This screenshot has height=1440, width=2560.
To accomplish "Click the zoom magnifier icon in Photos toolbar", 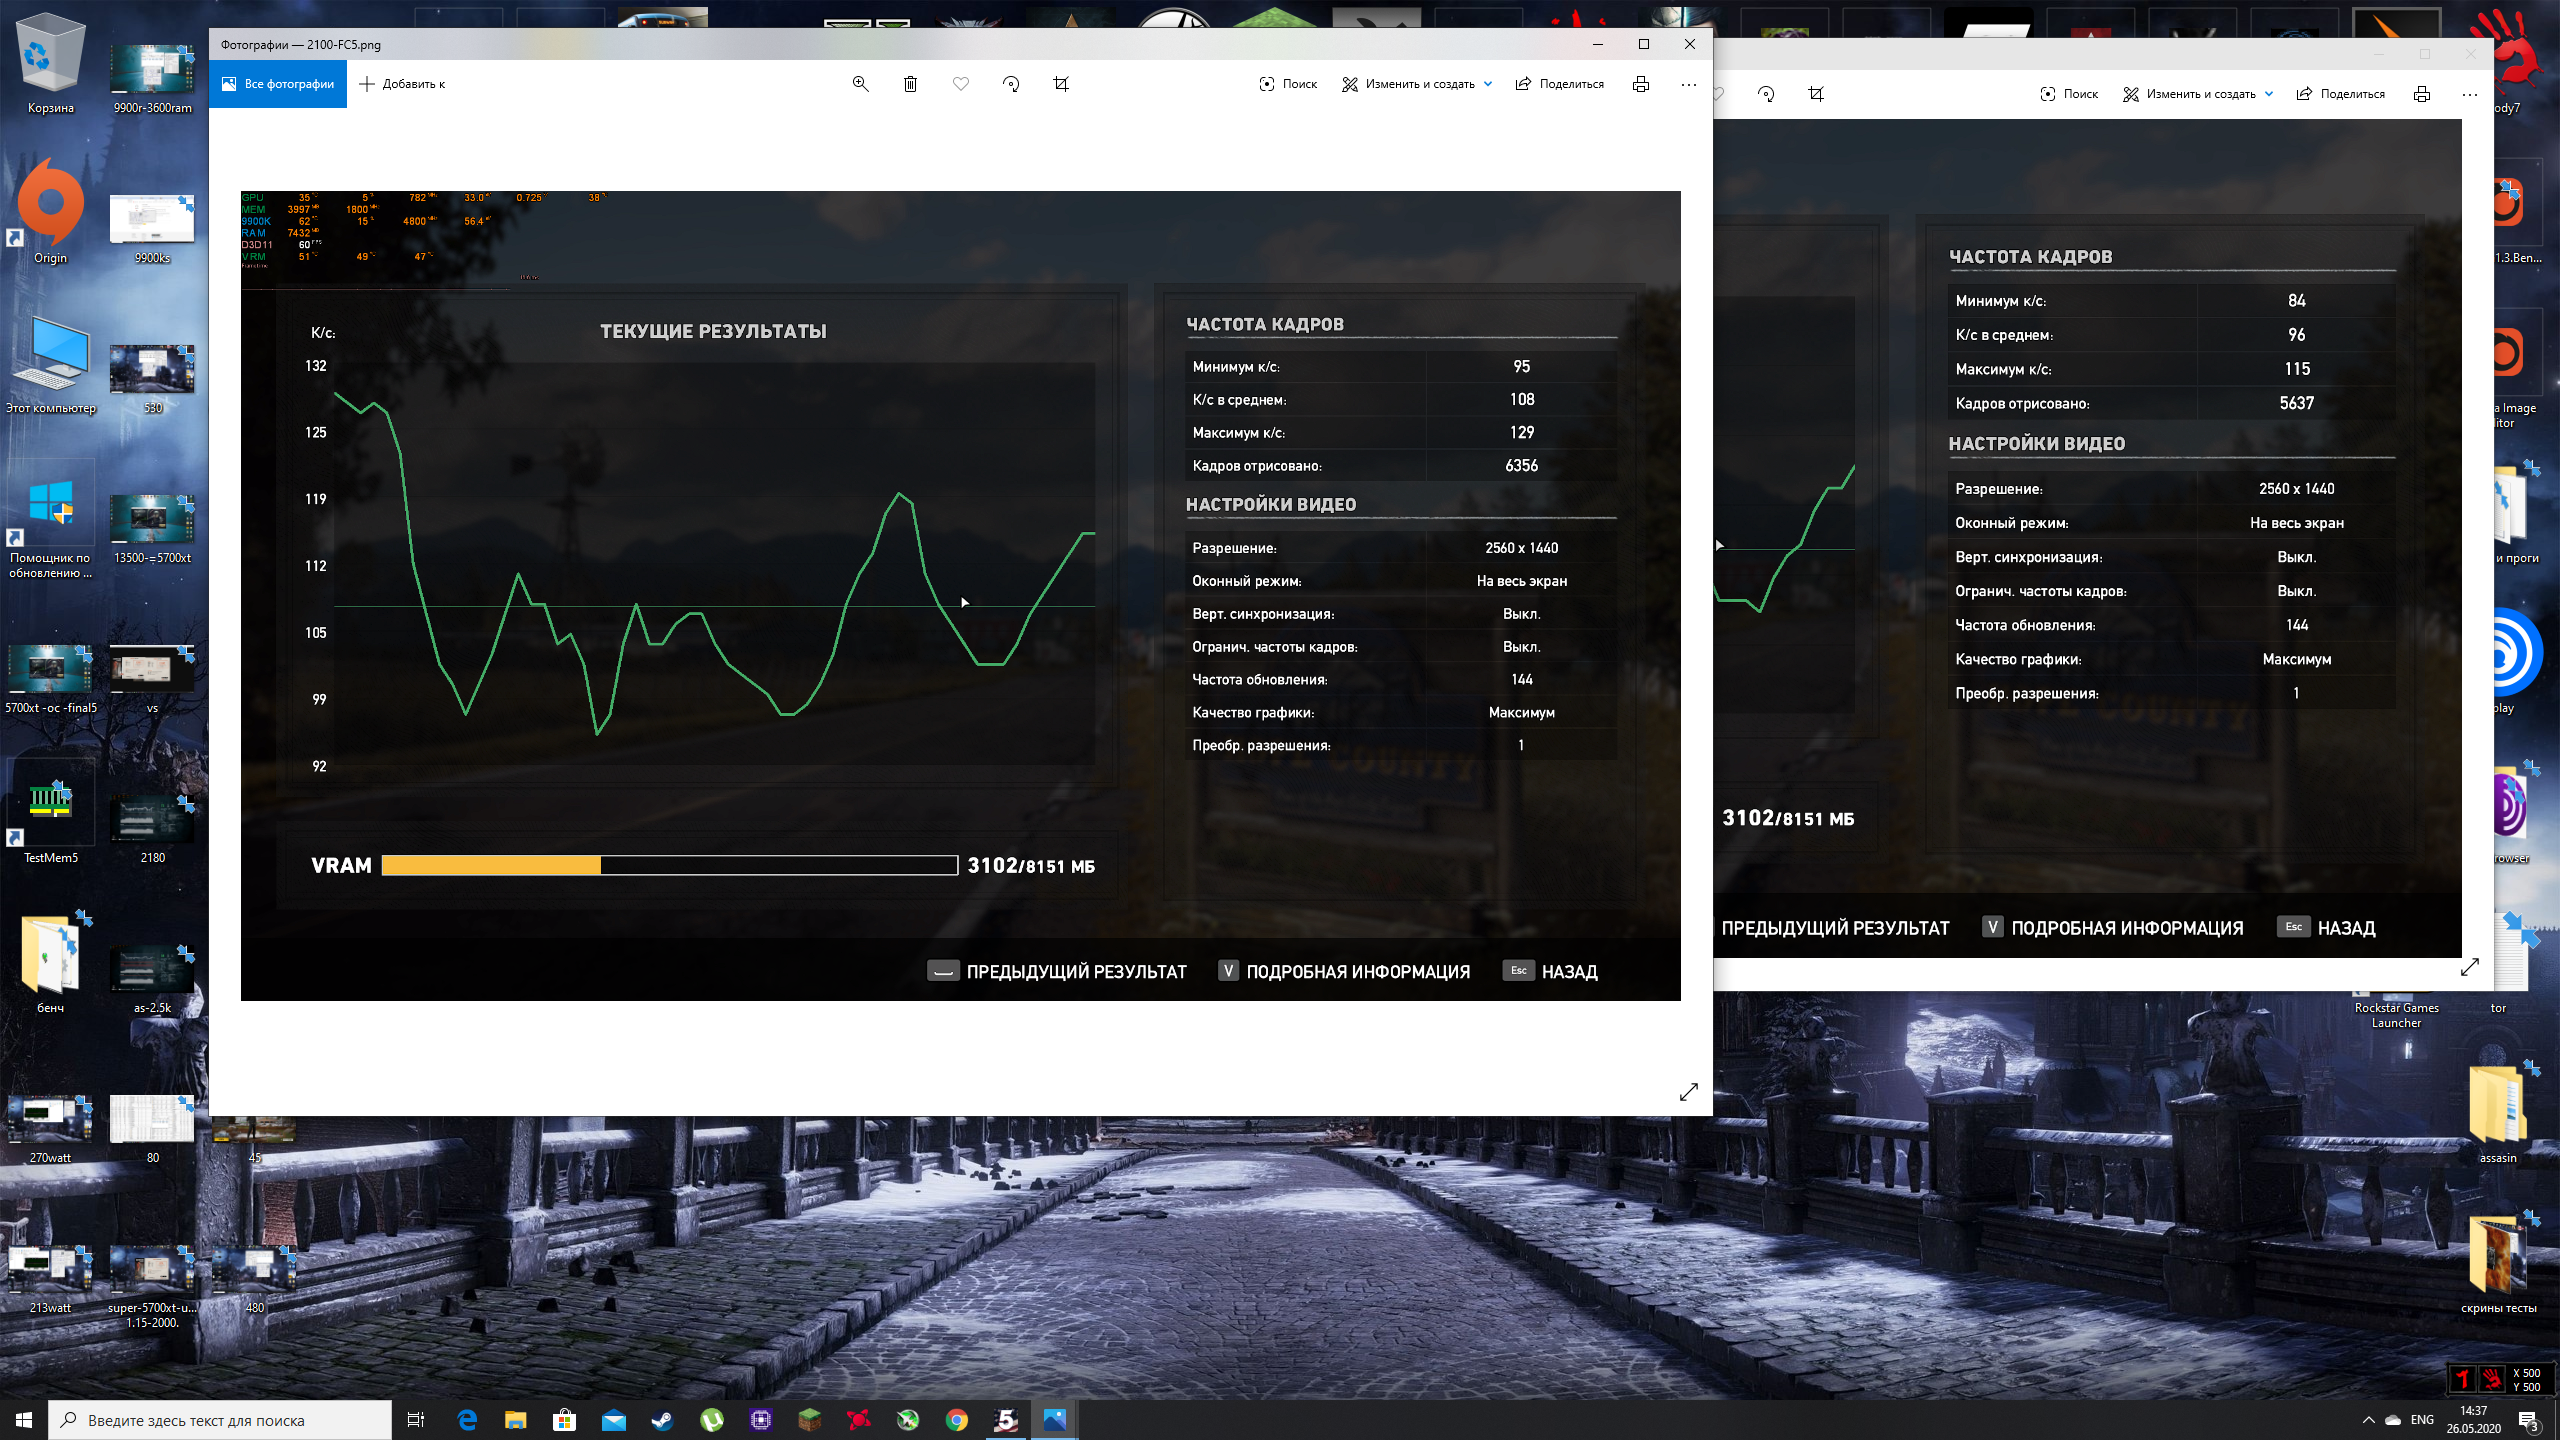I will point(860,84).
